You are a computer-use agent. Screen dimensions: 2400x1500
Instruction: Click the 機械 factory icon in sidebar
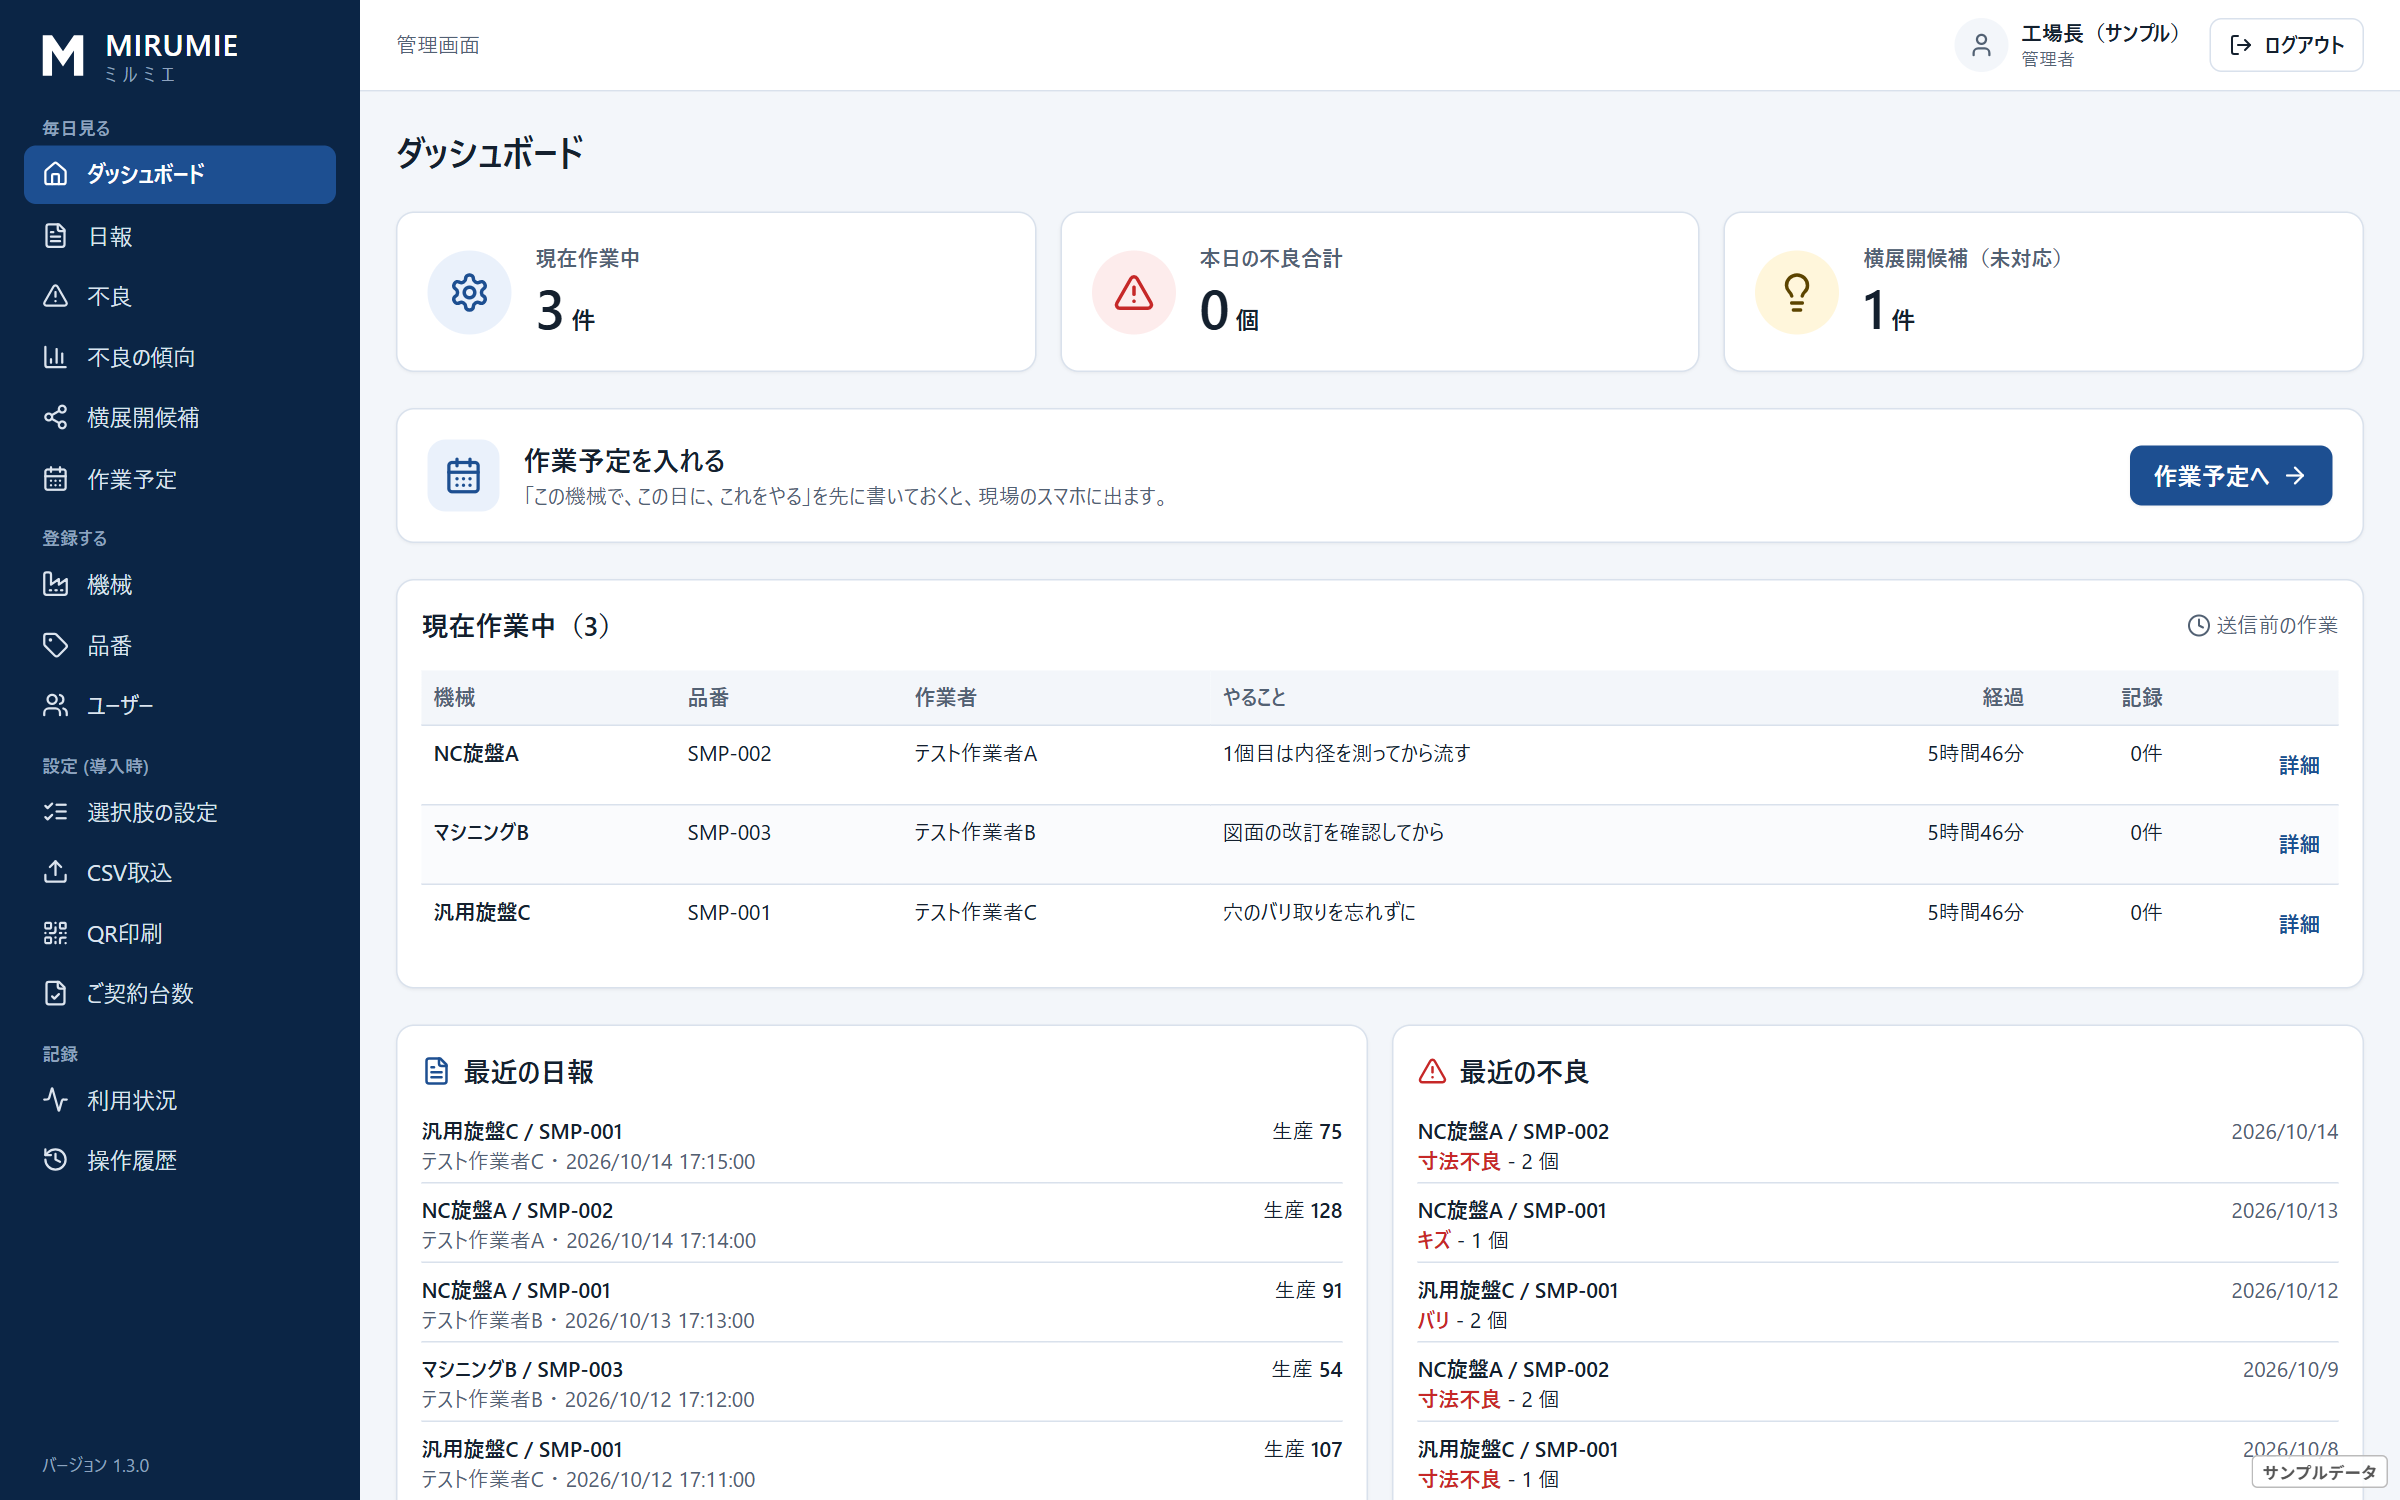[55, 584]
